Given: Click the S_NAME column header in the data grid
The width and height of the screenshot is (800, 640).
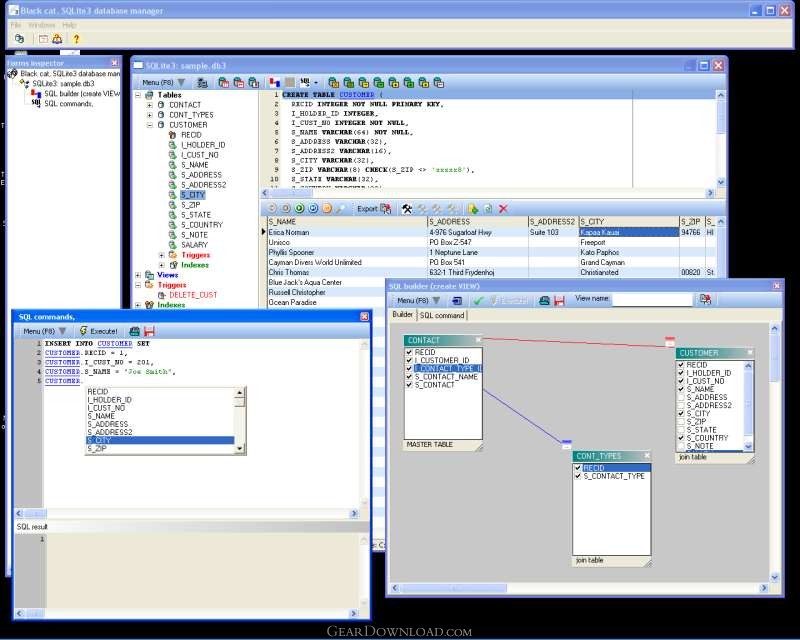Looking at the screenshot, I should point(347,221).
